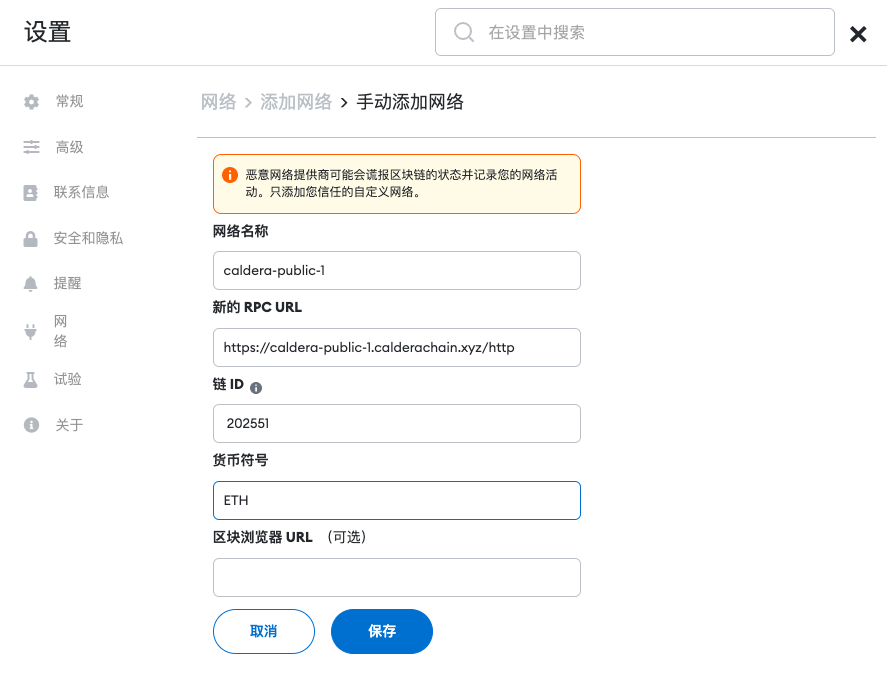The width and height of the screenshot is (887, 679).
Task: Click the empty 区块浏览器 URL field
Action: coord(396,577)
